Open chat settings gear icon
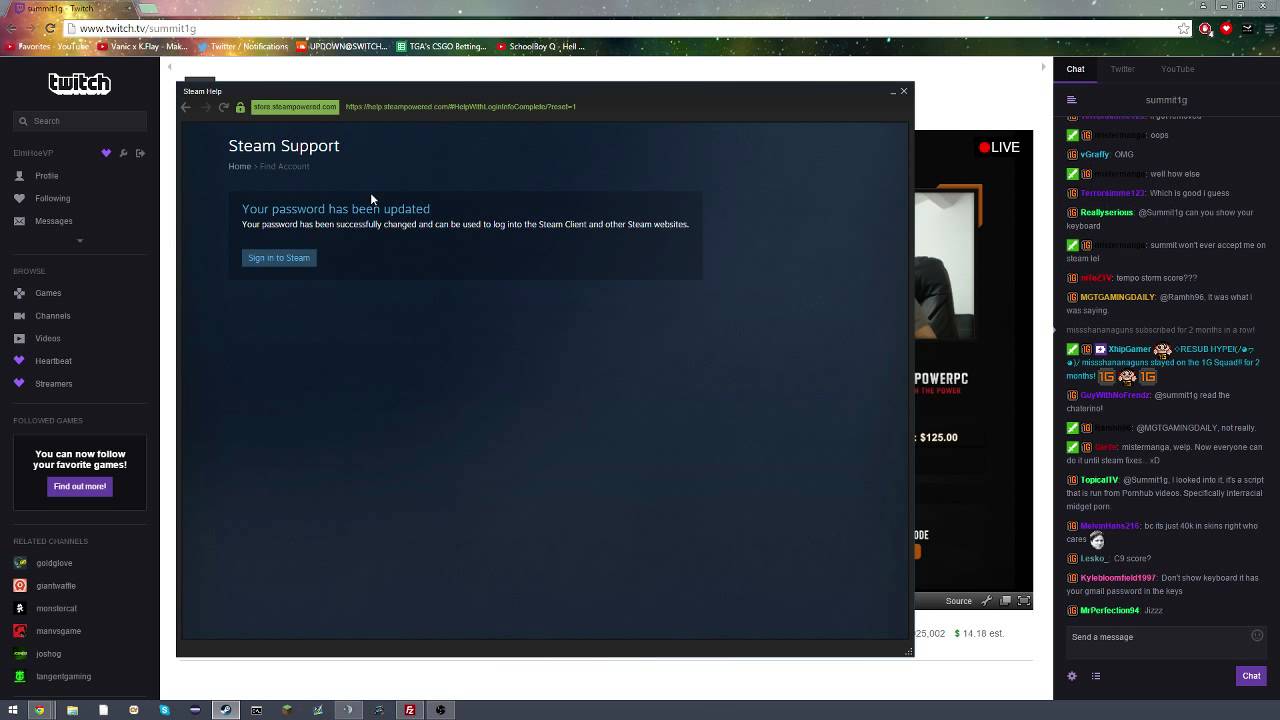1280x720 pixels. [x=1072, y=676]
